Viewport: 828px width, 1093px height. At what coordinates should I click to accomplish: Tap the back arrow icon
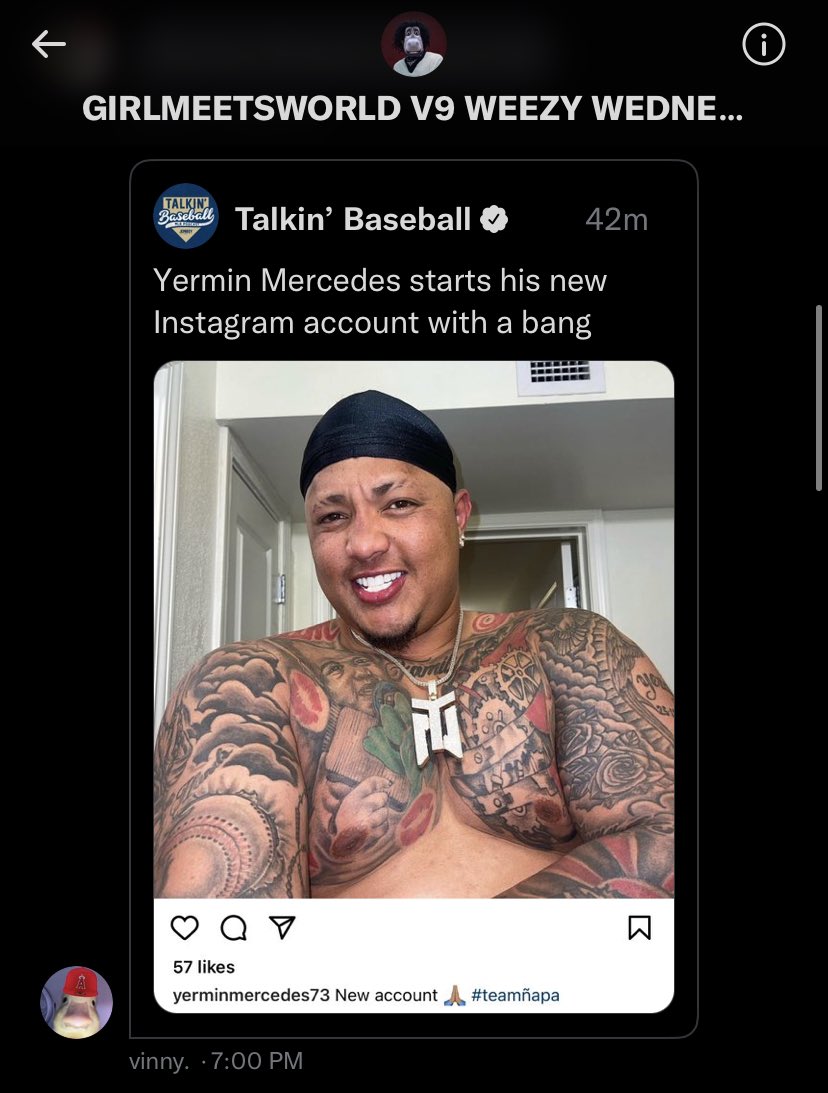49,45
